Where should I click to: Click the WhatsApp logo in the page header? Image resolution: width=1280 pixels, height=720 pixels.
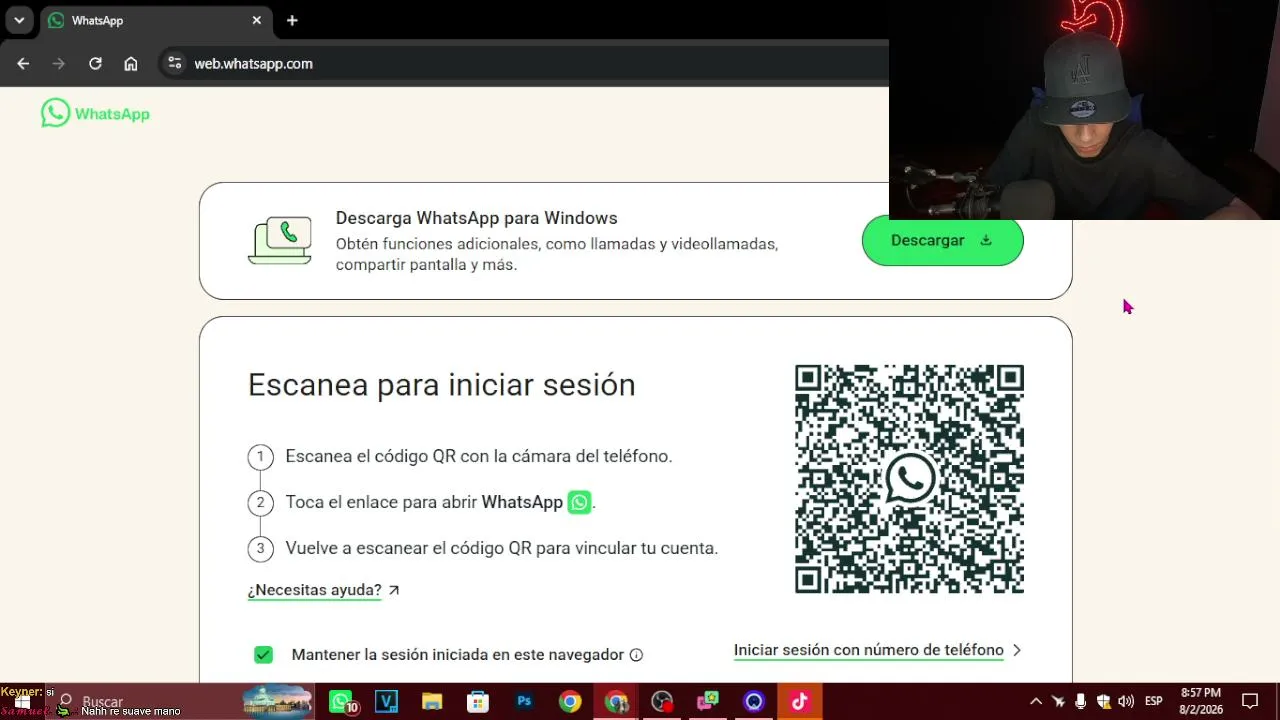(95, 113)
